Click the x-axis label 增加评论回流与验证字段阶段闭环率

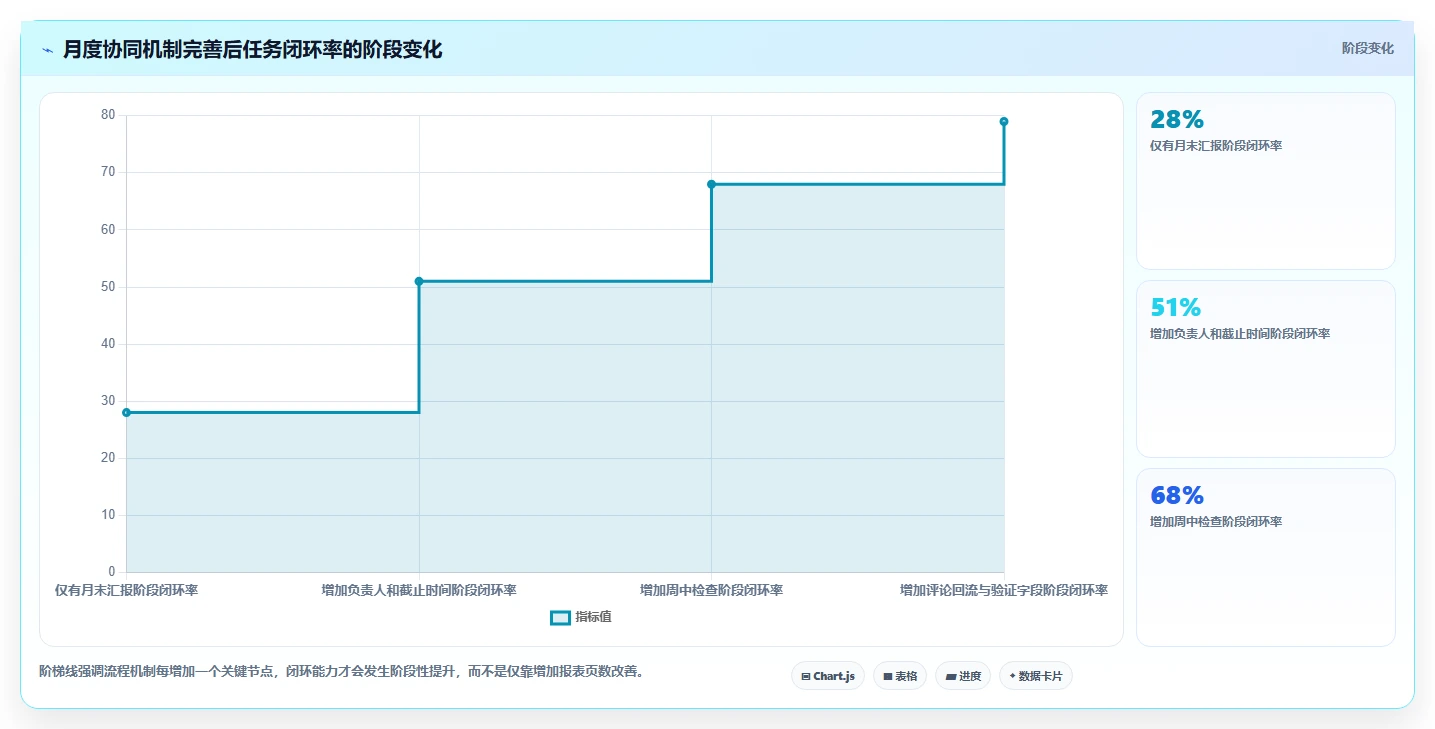point(1004,590)
